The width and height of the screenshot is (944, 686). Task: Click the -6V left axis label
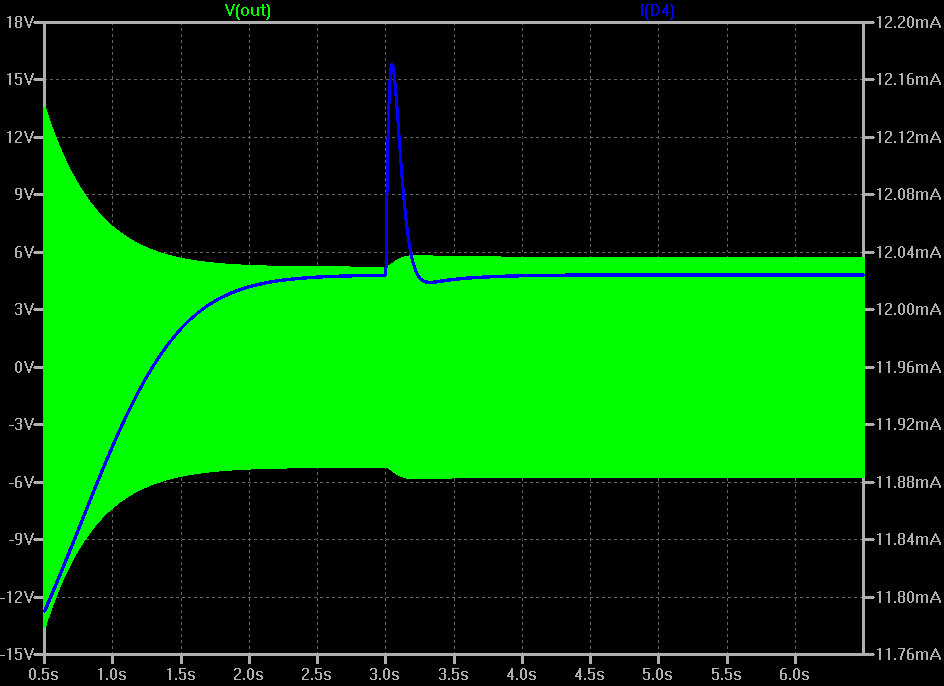(21, 482)
